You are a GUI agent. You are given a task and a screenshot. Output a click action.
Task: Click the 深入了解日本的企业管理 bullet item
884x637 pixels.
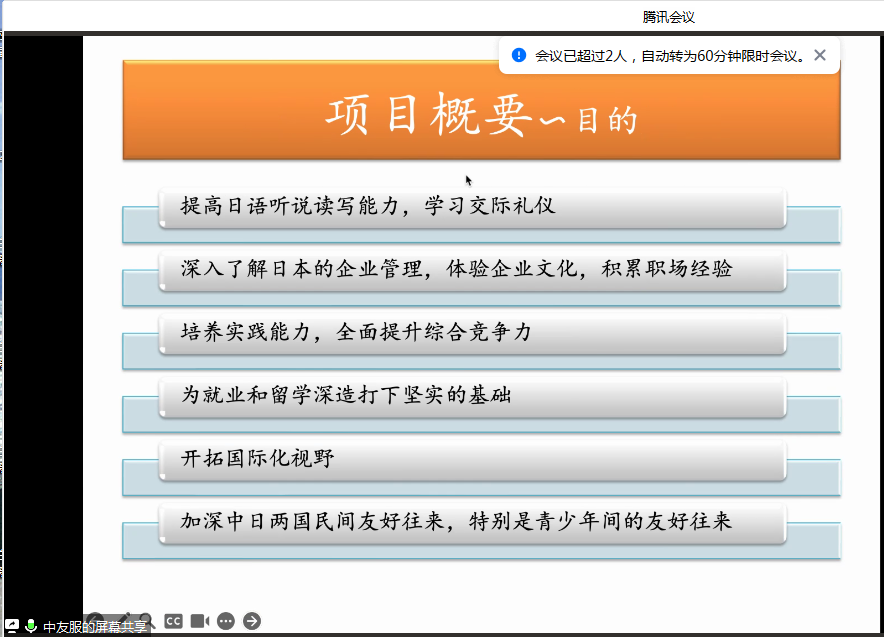point(471,269)
